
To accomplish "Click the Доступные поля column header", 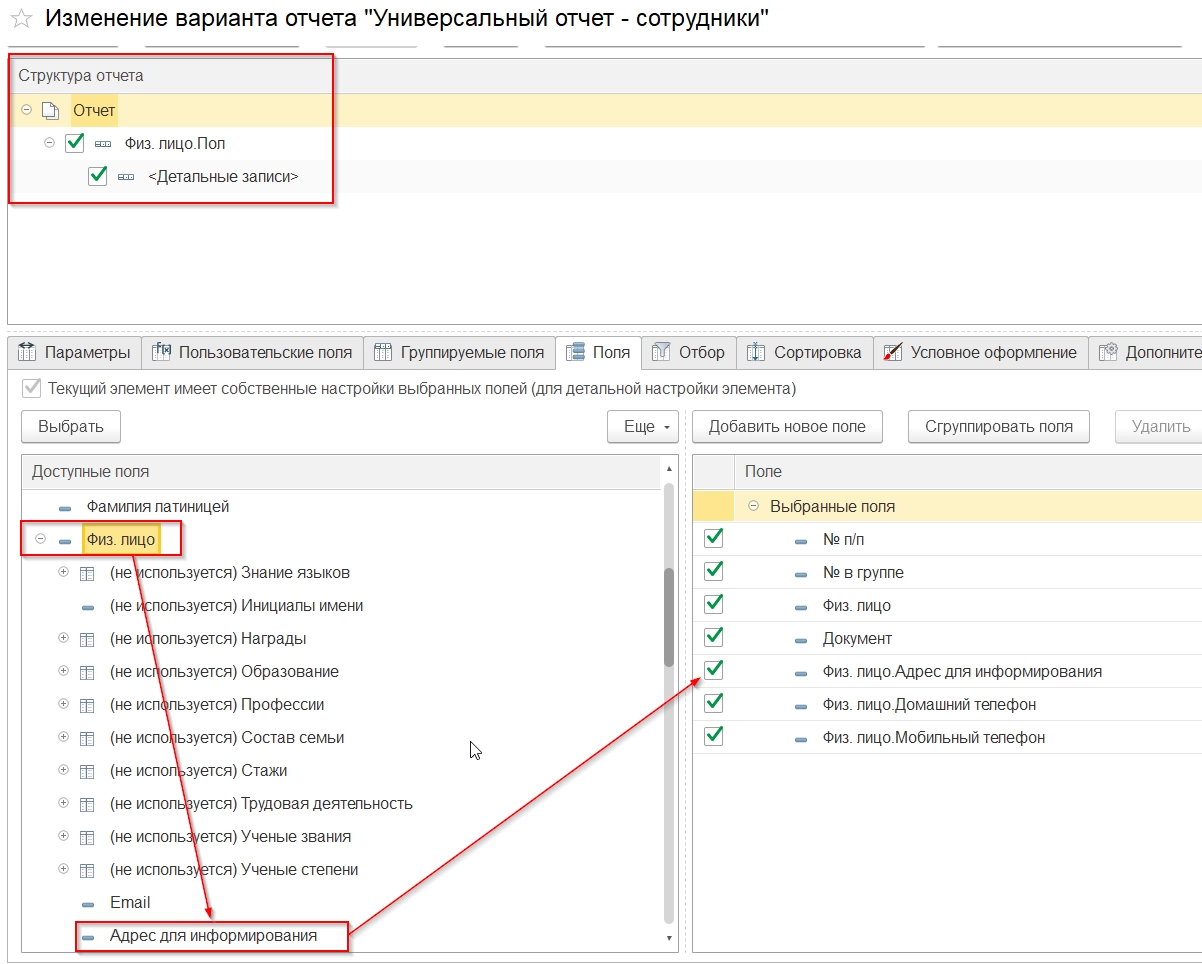I will 340,471.
